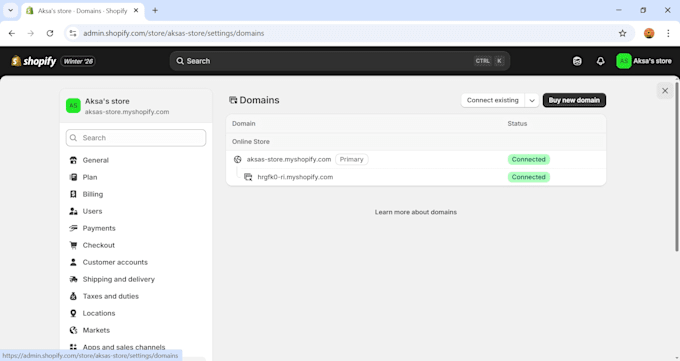The width and height of the screenshot is (680, 361).
Task: Click the Primary badge
Action: tap(351, 159)
